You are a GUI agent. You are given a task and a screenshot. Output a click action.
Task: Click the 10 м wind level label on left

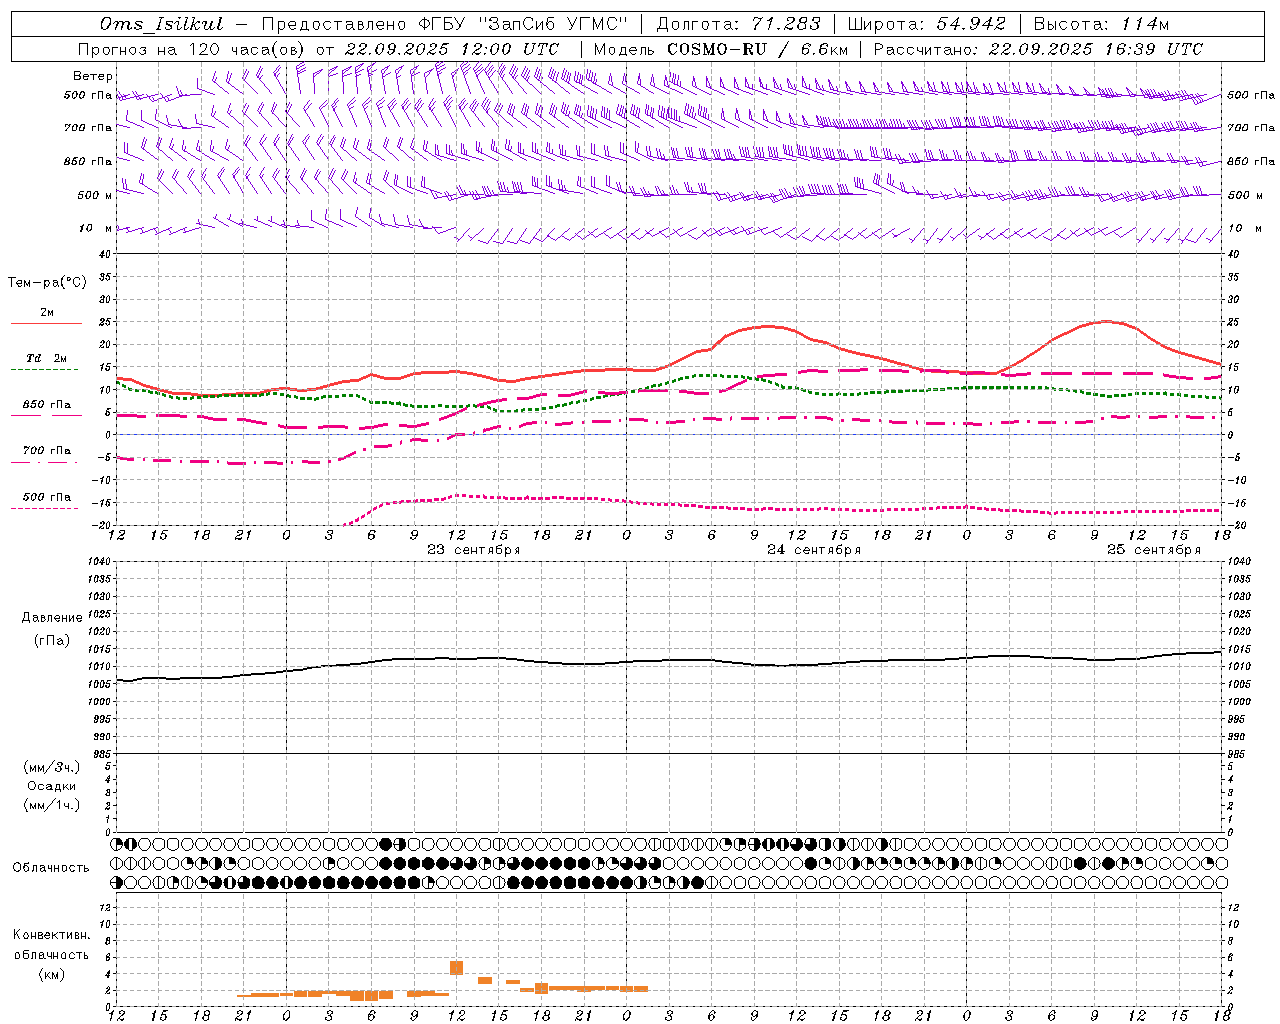click(x=95, y=228)
